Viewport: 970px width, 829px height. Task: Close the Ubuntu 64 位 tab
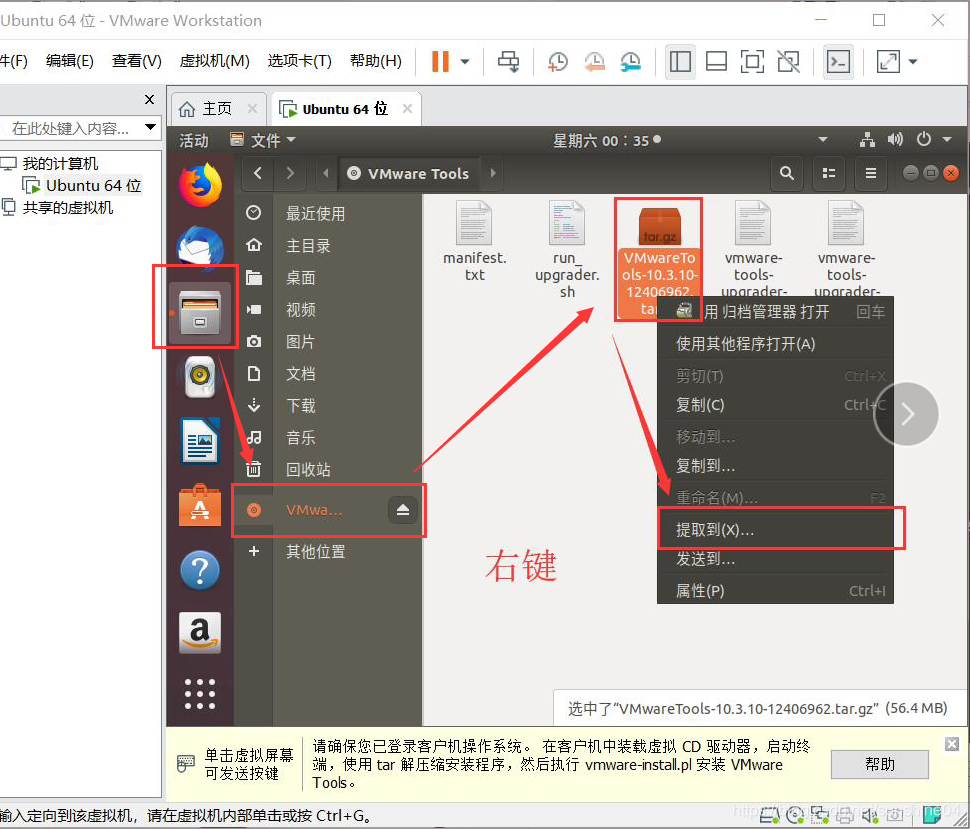tap(407, 109)
